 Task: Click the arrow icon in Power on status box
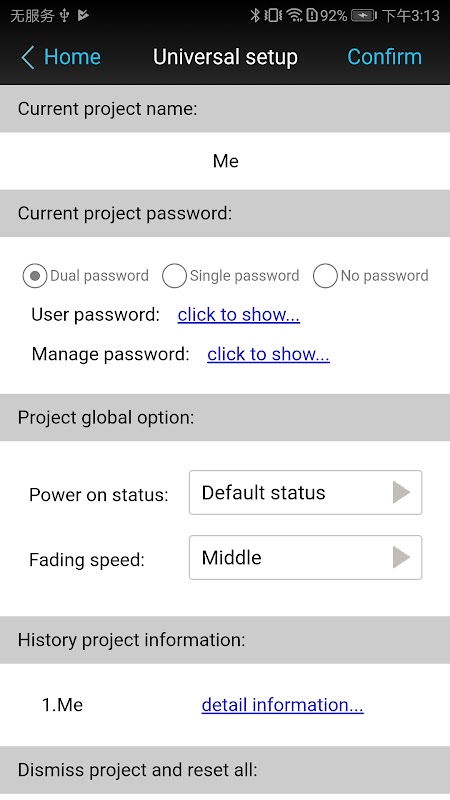402,492
